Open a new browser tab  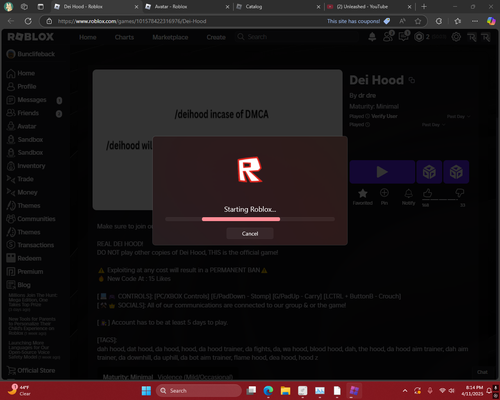pos(424,7)
